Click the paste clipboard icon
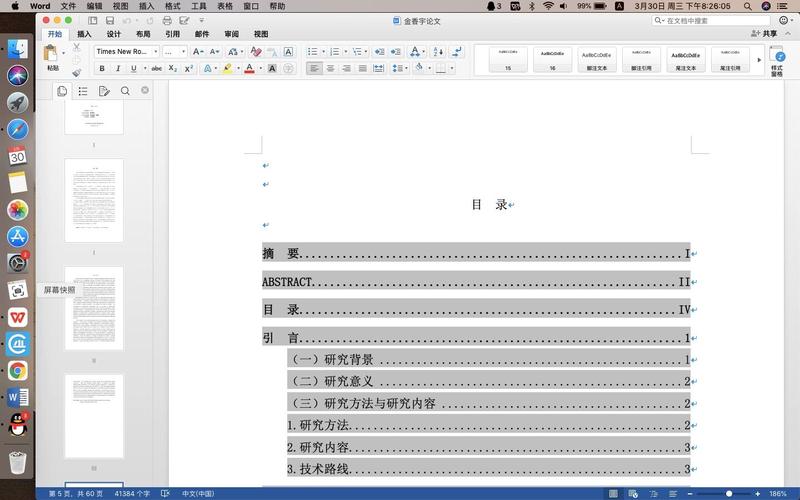The width and height of the screenshot is (800, 500). tap(51, 53)
